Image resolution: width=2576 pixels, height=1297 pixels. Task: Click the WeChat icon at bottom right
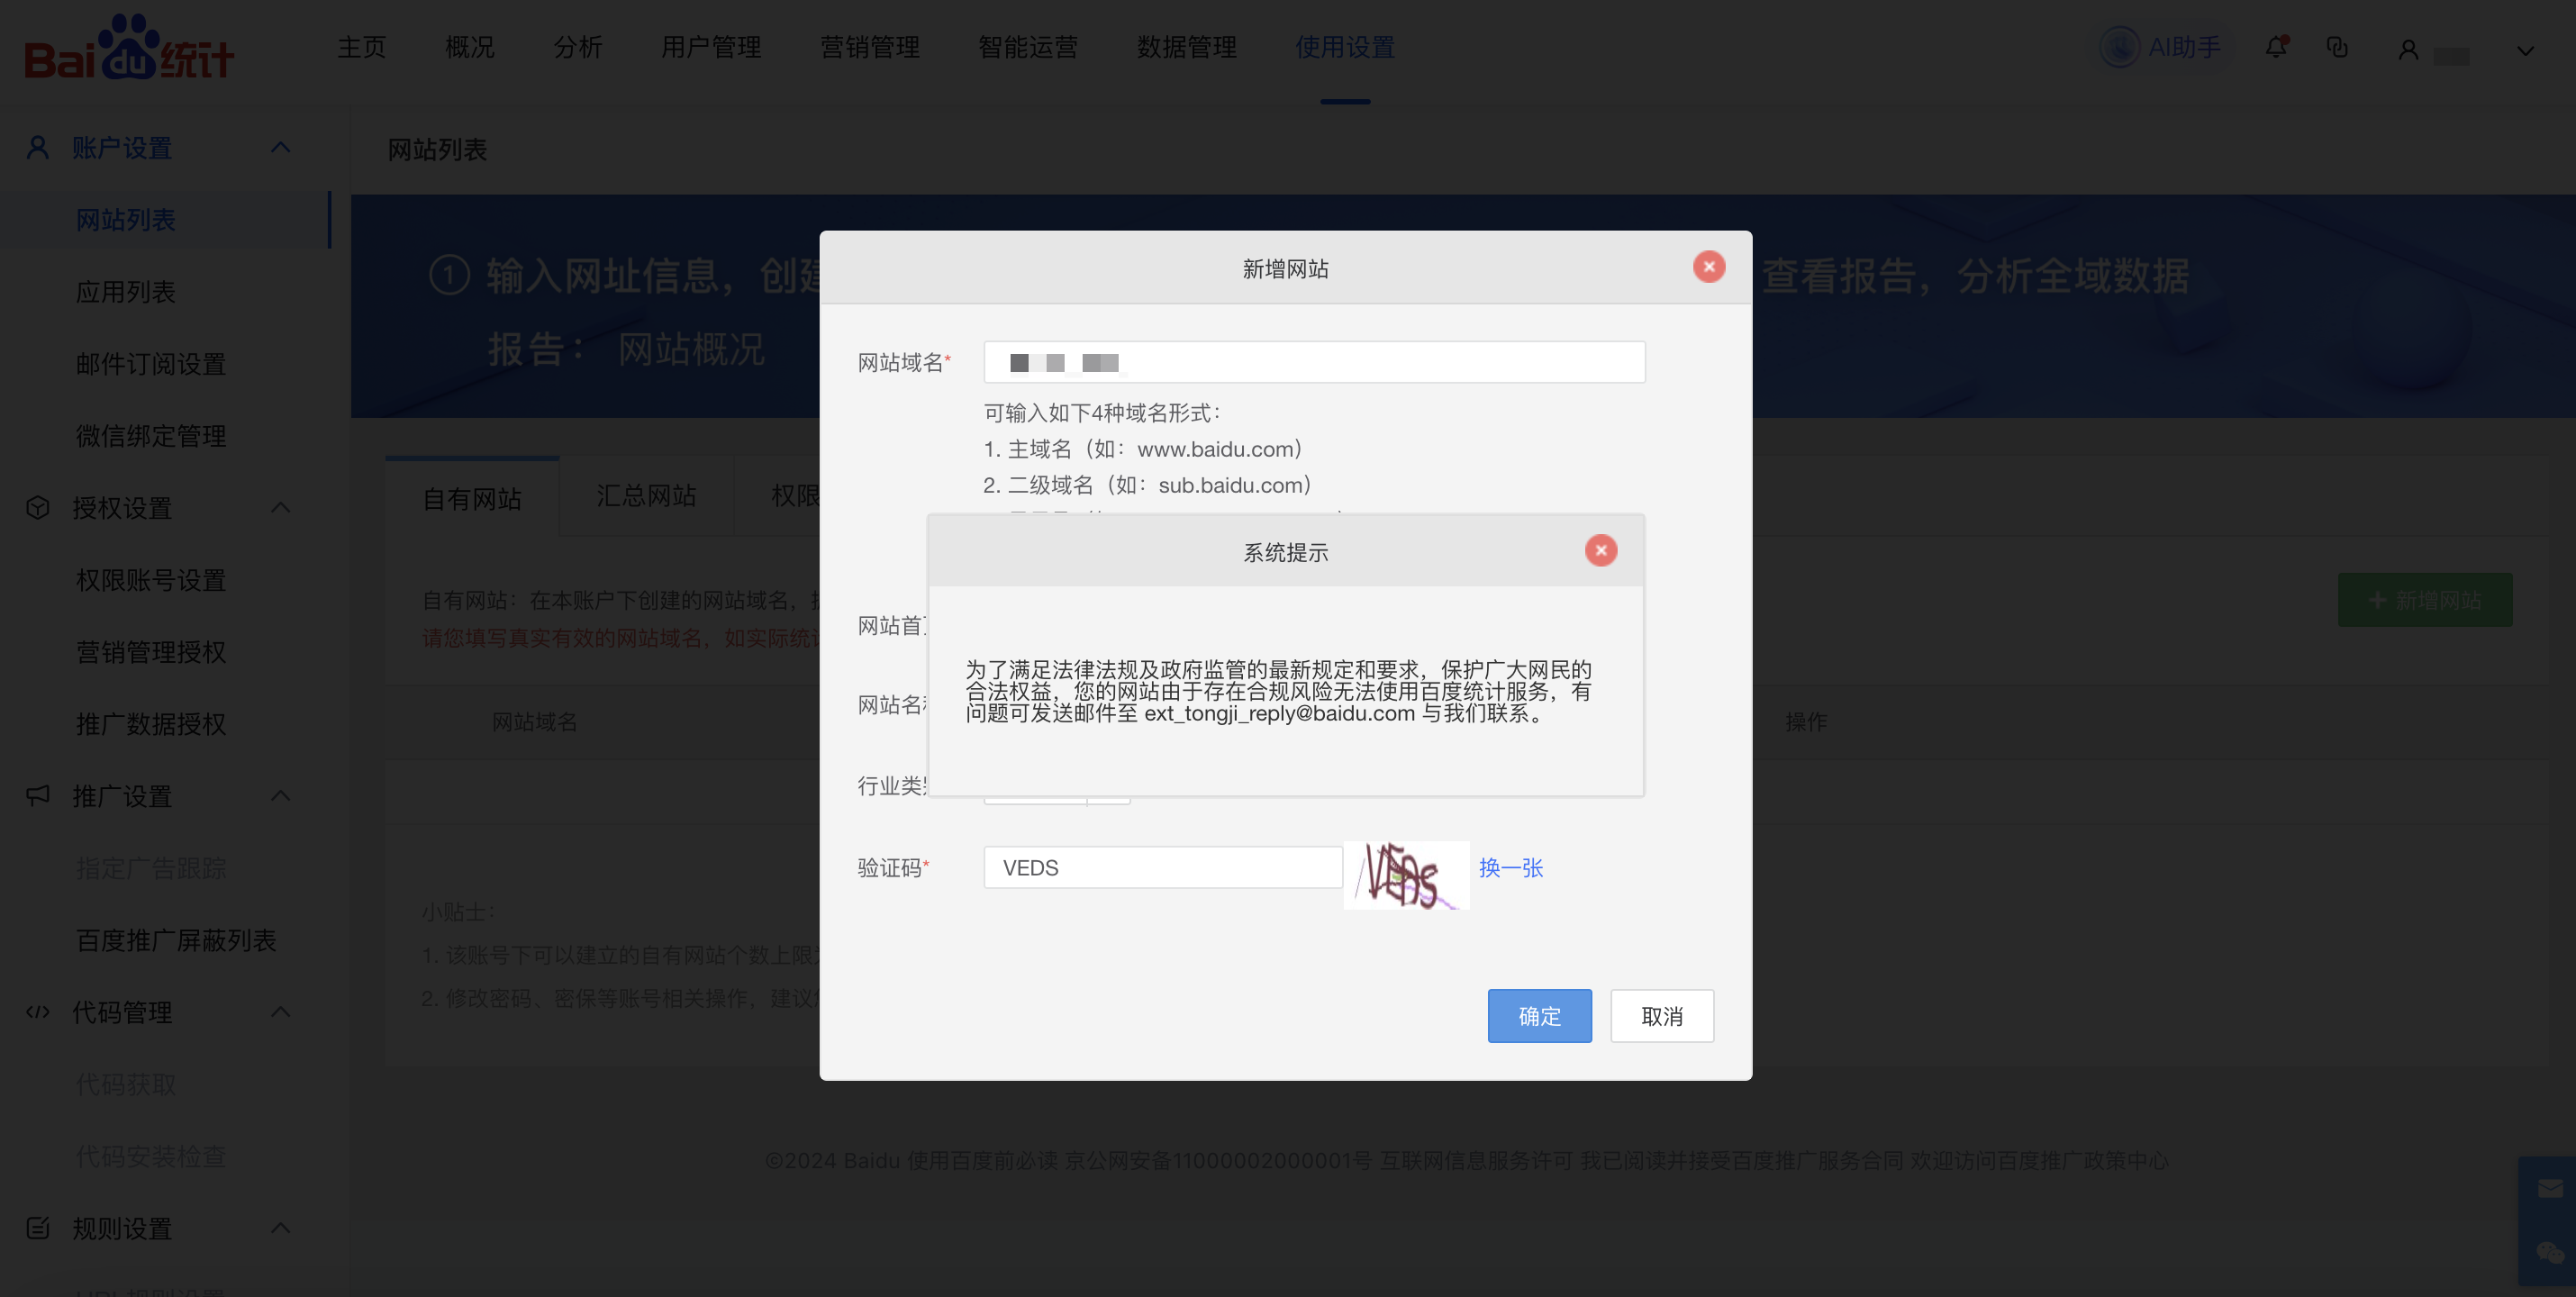2550,1253
